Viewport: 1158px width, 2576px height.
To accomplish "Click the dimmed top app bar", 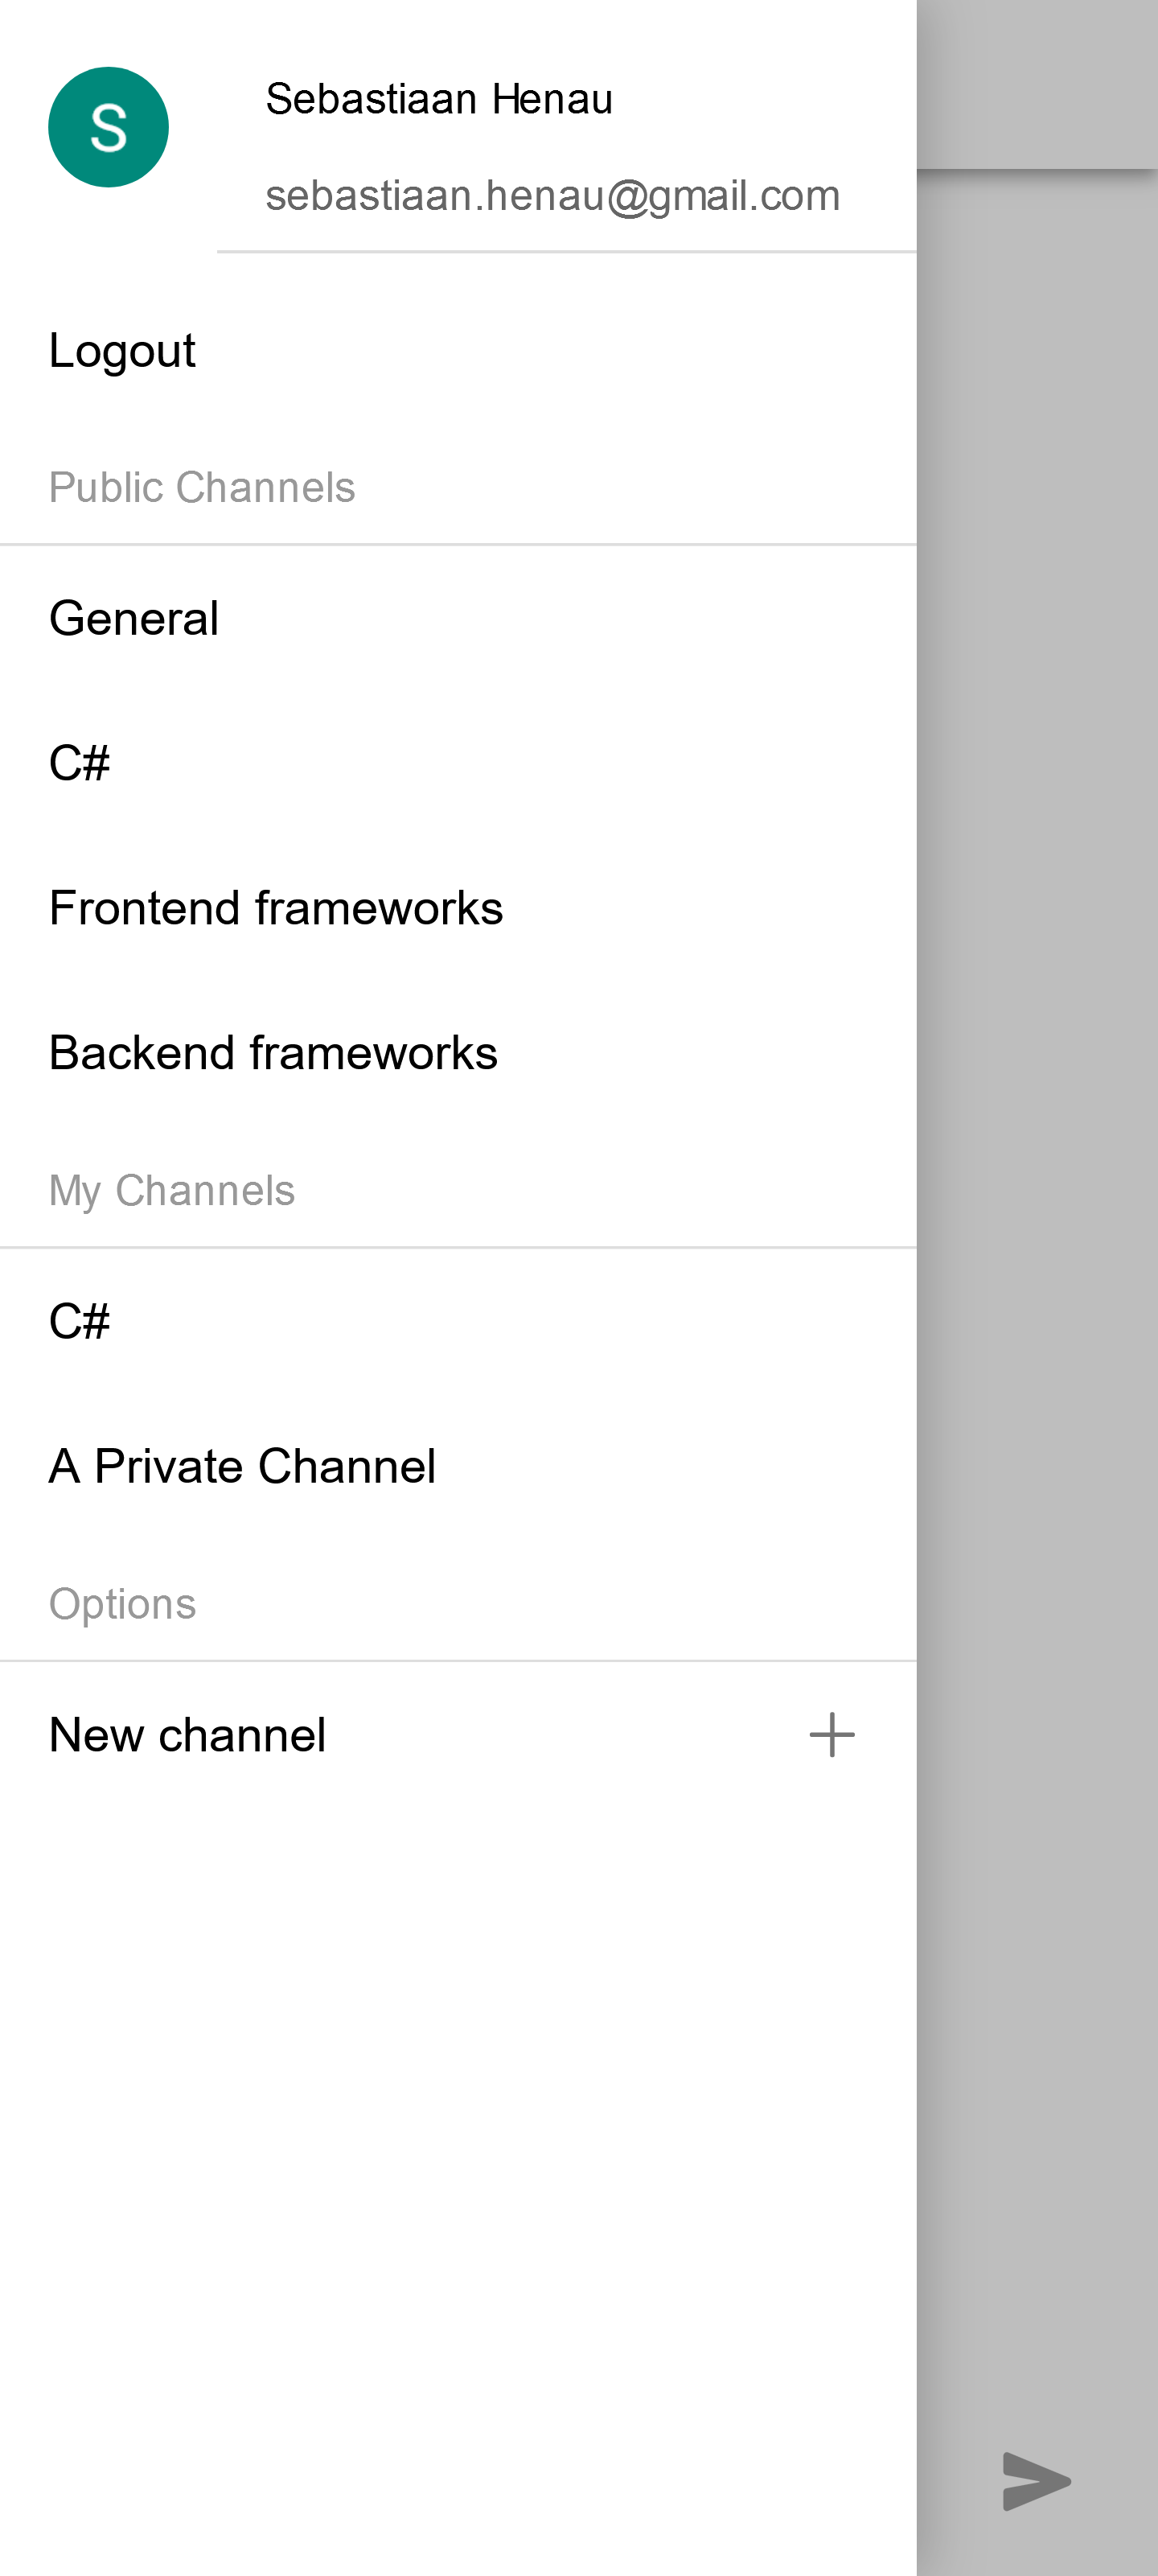I will [x=1037, y=85].
